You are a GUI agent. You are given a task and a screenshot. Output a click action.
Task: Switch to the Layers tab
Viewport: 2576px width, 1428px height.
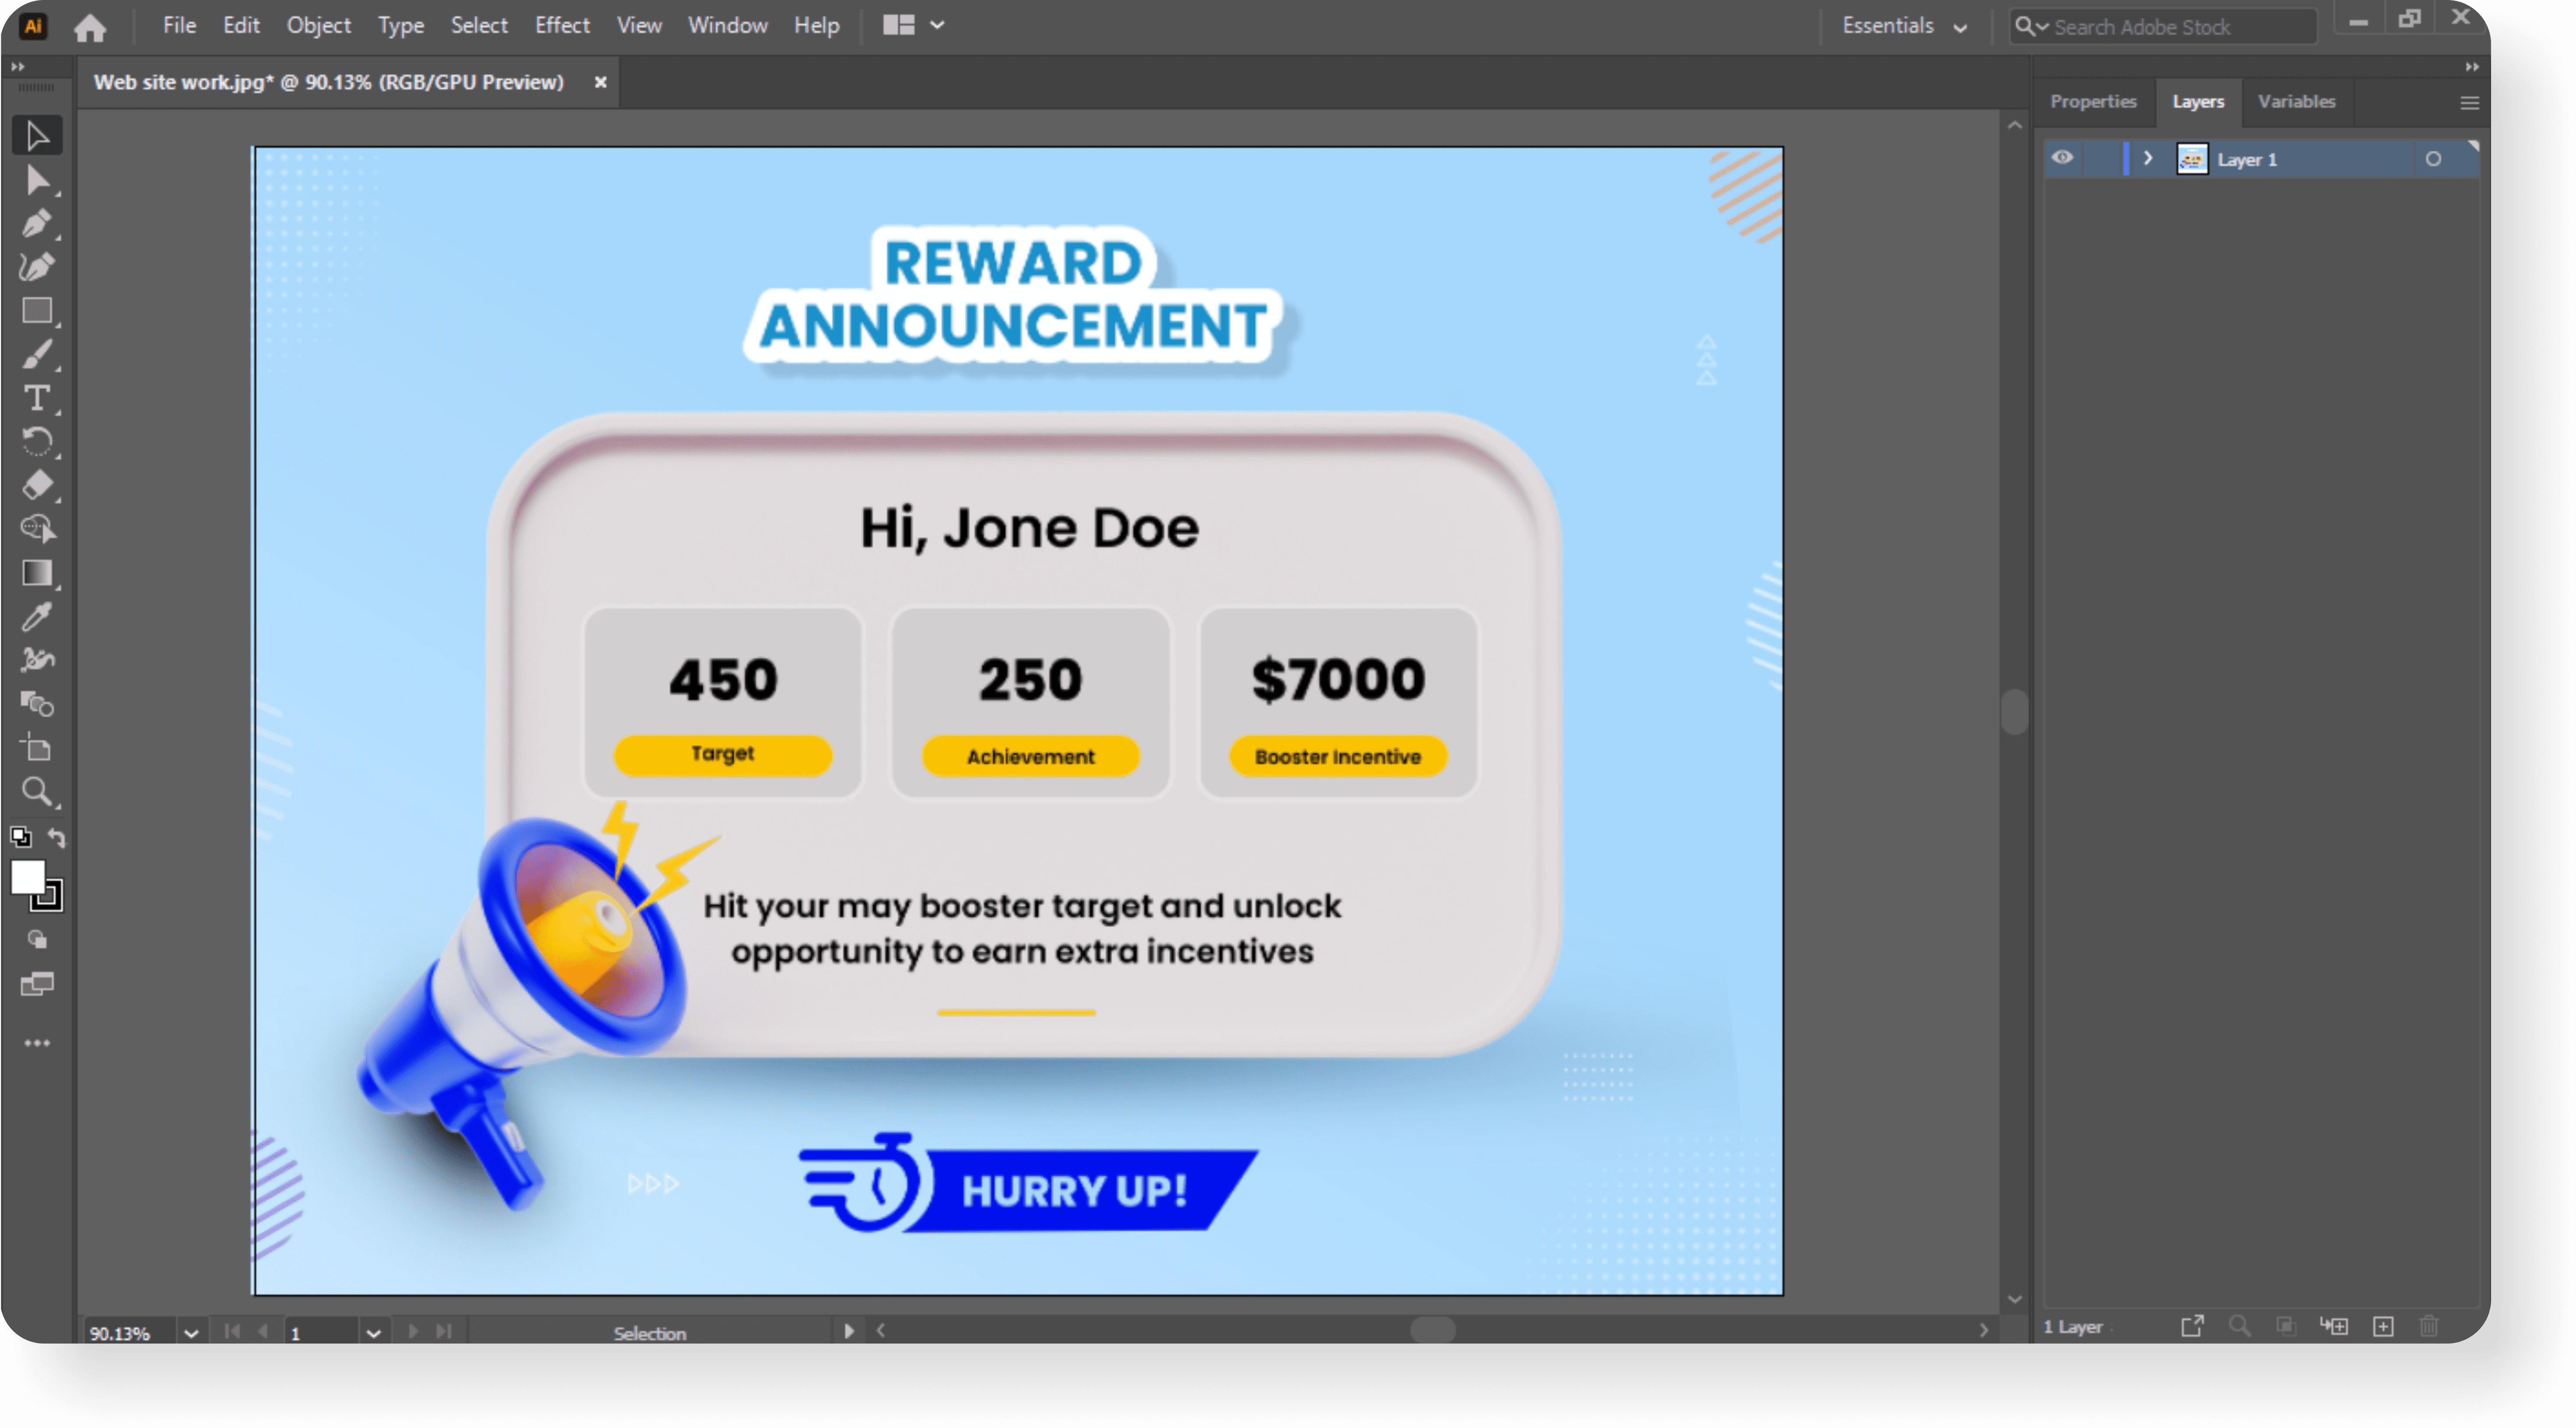2197,101
